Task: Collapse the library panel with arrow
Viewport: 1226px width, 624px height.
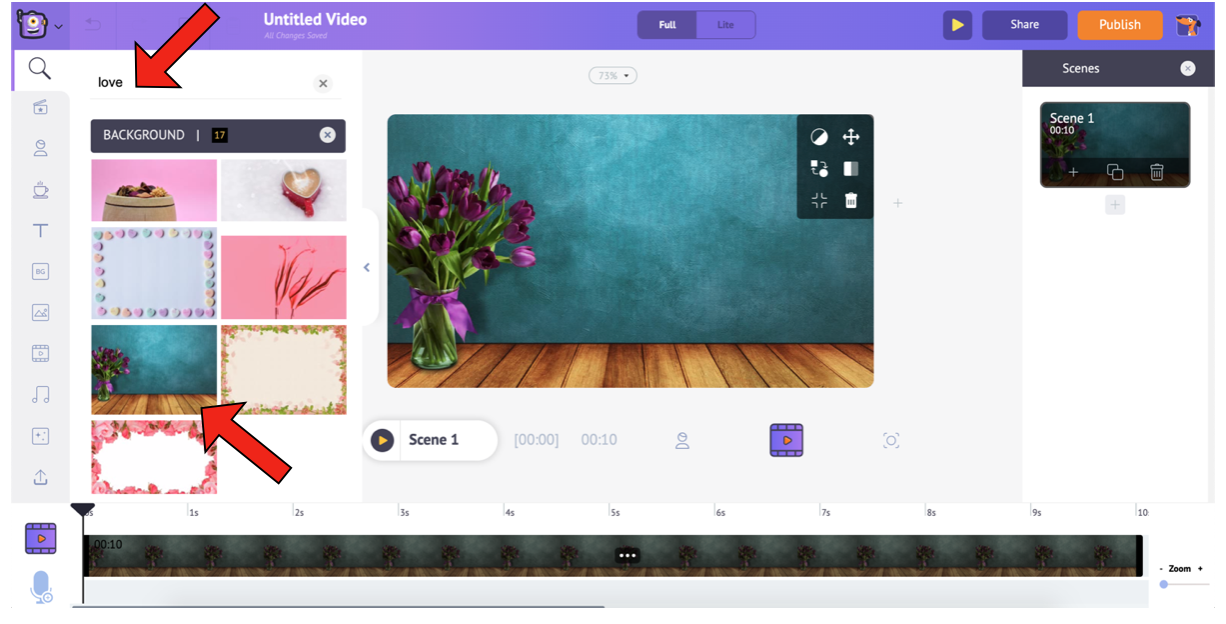Action: pos(366,267)
